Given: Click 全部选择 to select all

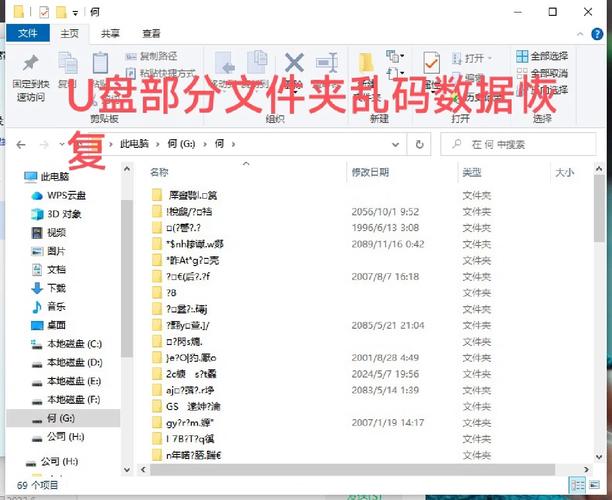Looking at the screenshot, I should tap(542, 56).
